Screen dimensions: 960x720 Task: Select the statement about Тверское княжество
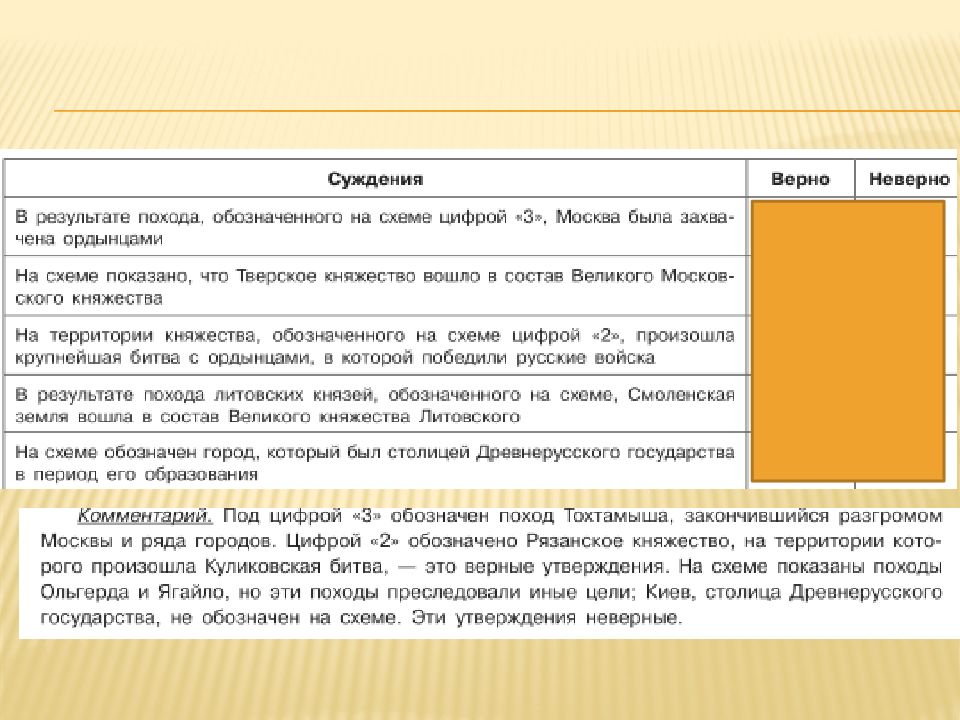click(374, 287)
